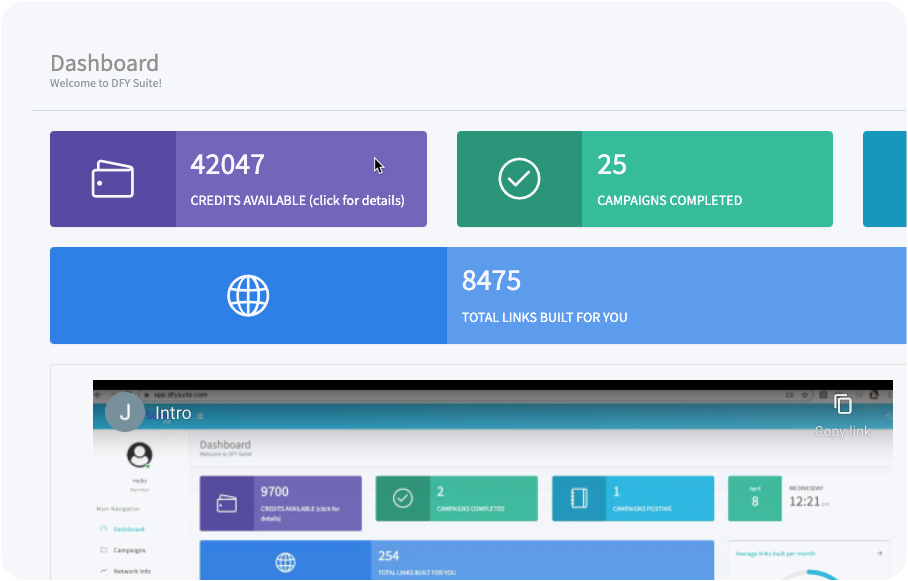Click the checkmark icon on campaigns completed card
The width and height of the screenshot is (908, 581).
pos(519,179)
